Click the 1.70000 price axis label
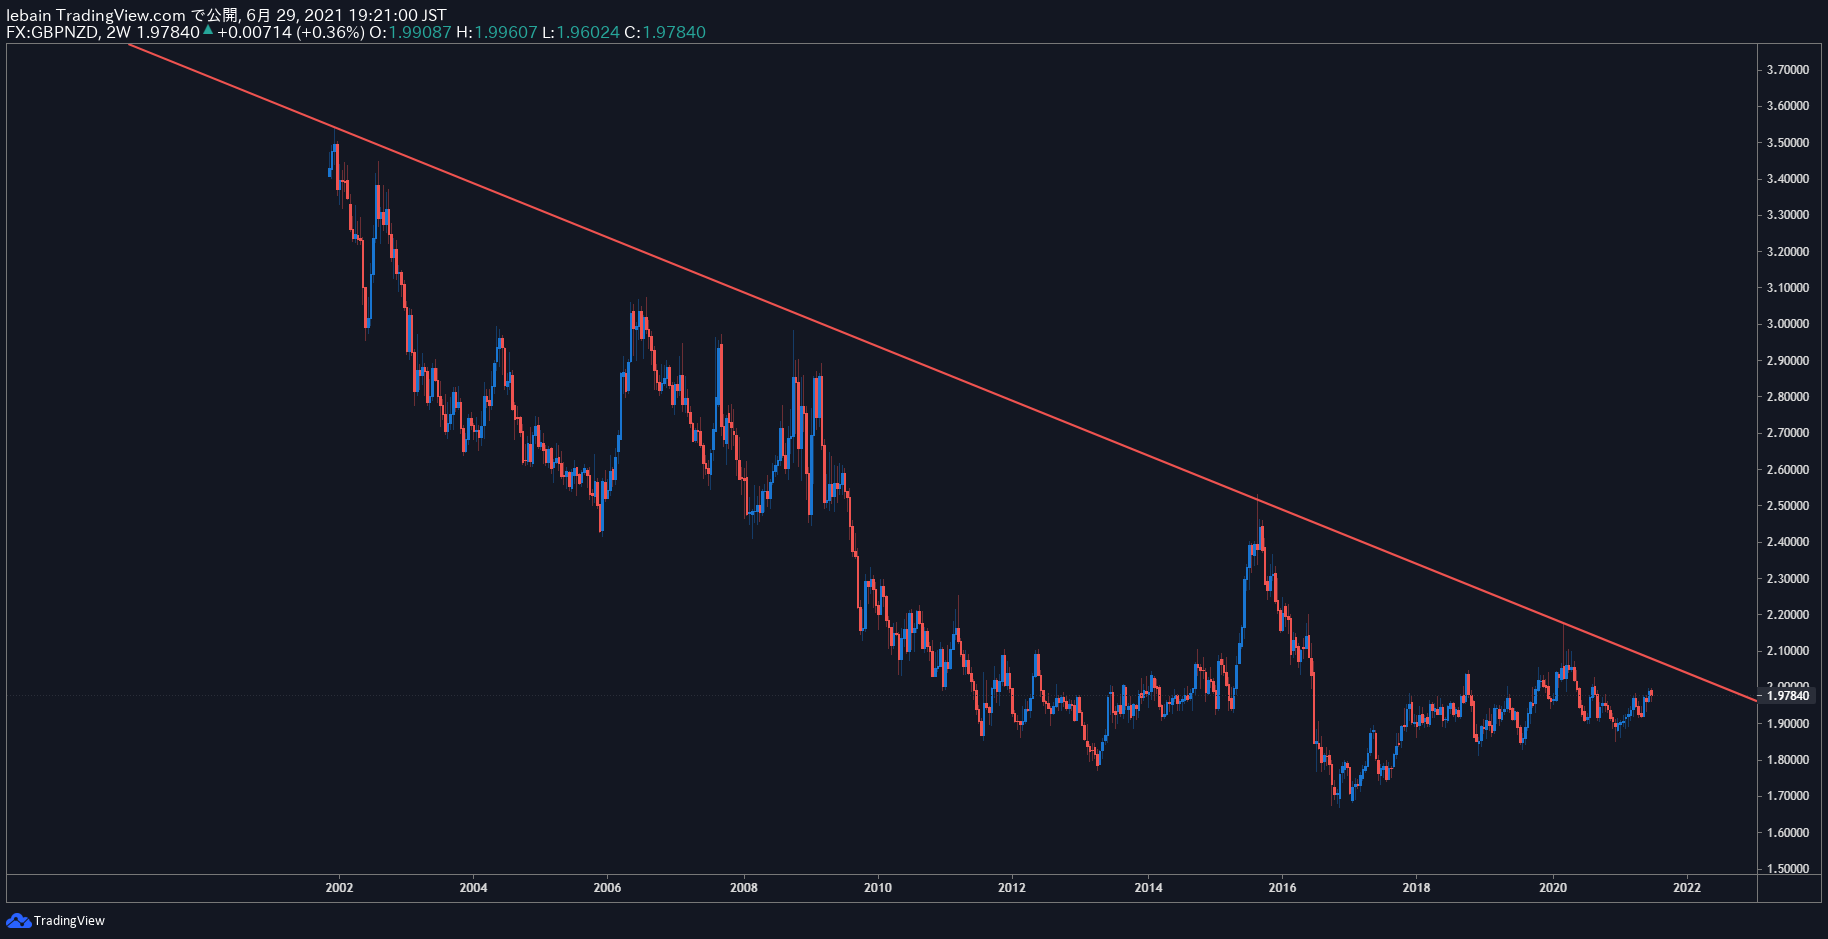 [1788, 796]
